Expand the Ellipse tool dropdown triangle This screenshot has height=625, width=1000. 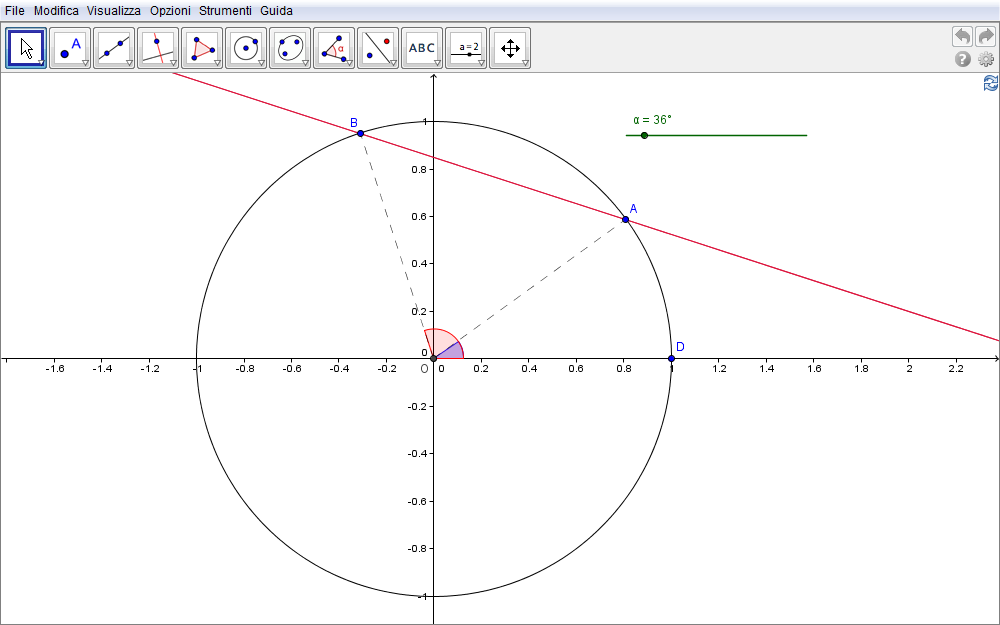coord(305,63)
